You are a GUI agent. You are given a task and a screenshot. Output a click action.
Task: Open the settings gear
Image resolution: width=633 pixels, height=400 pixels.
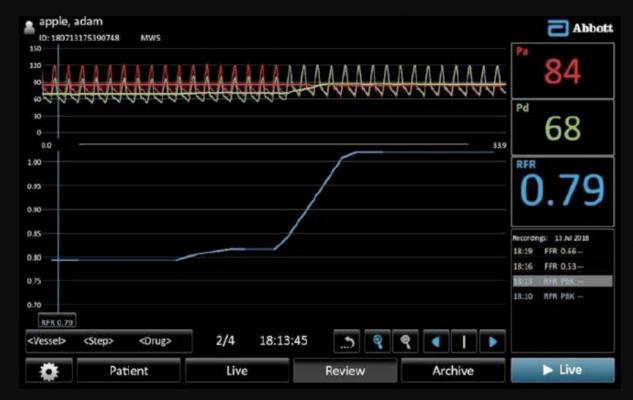click(x=48, y=371)
